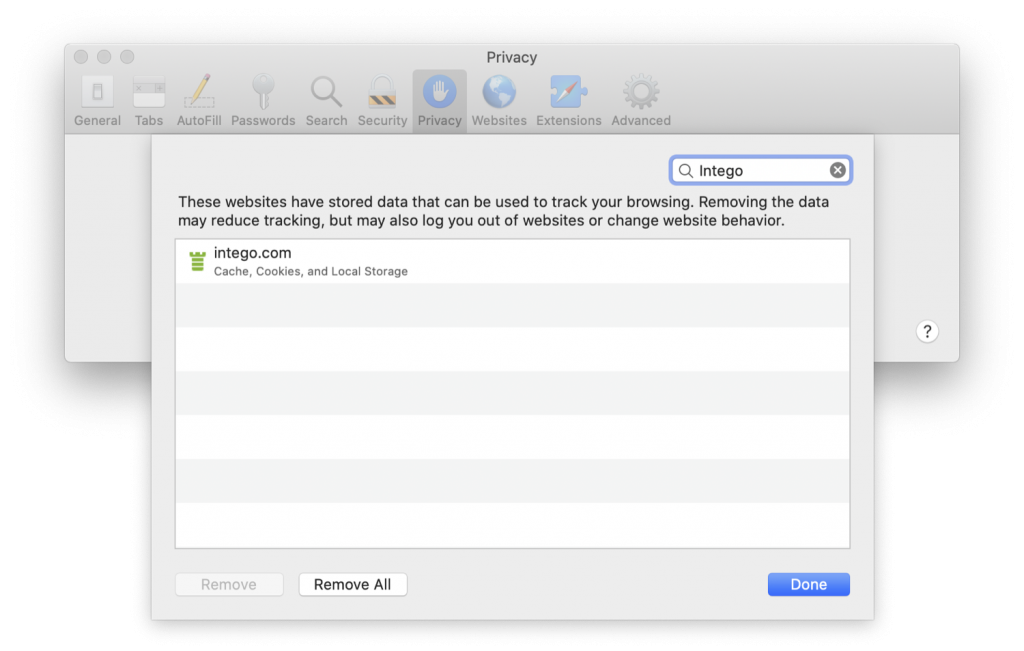
Task: Click the magnifying glass in the search field
Action: (686, 169)
